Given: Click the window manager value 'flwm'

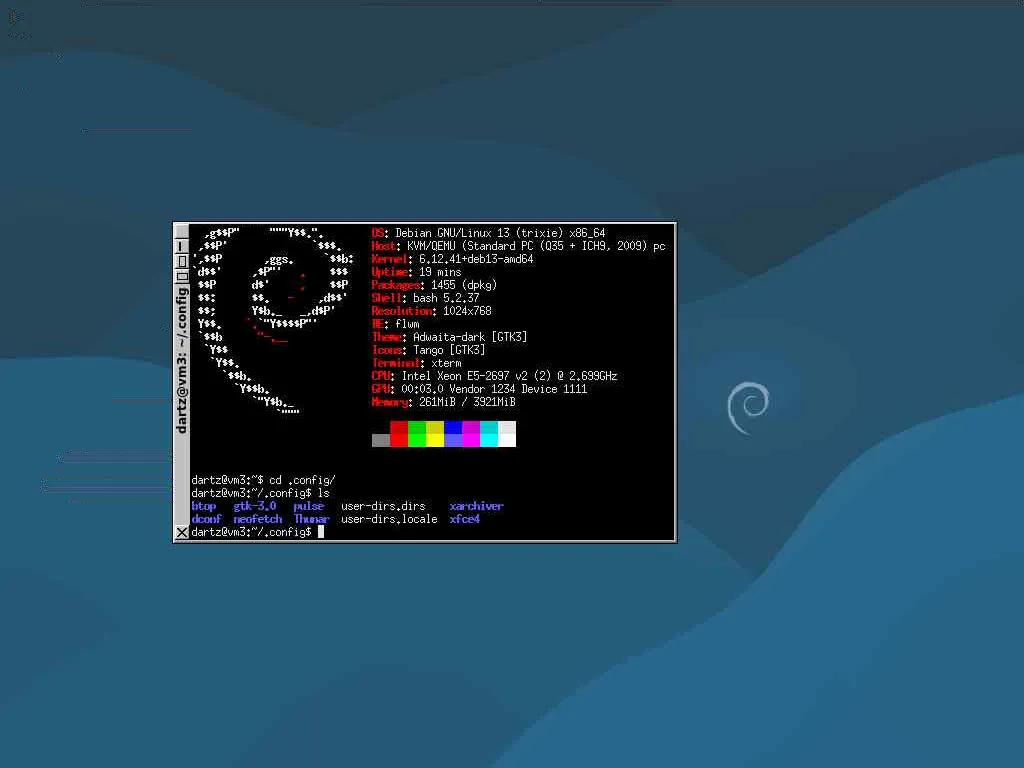Looking at the screenshot, I should pyautogui.click(x=407, y=324).
